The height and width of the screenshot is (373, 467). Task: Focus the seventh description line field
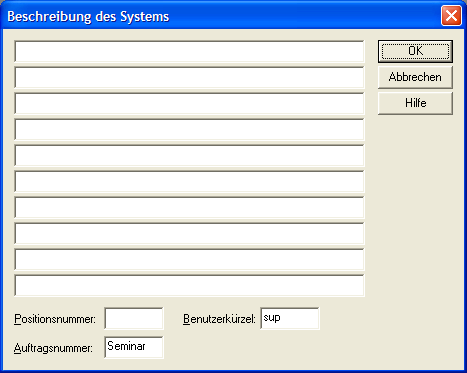[x=189, y=207]
